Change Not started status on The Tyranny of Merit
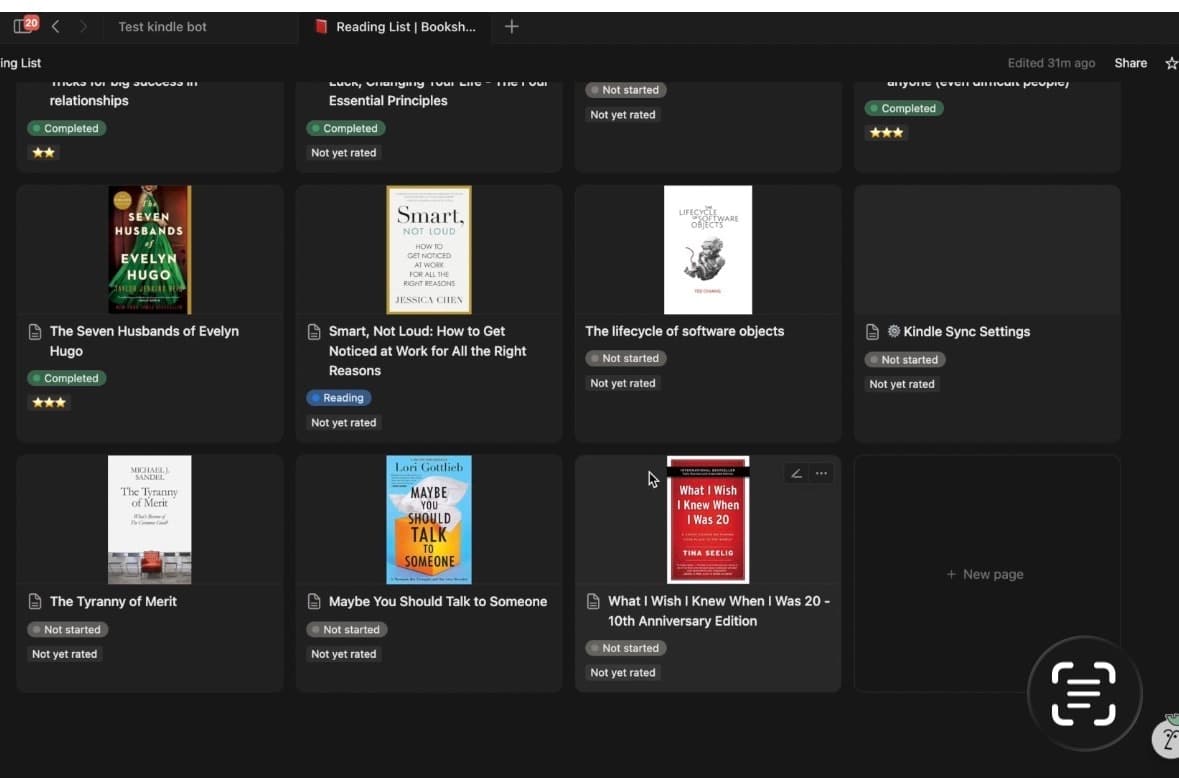 tap(67, 629)
